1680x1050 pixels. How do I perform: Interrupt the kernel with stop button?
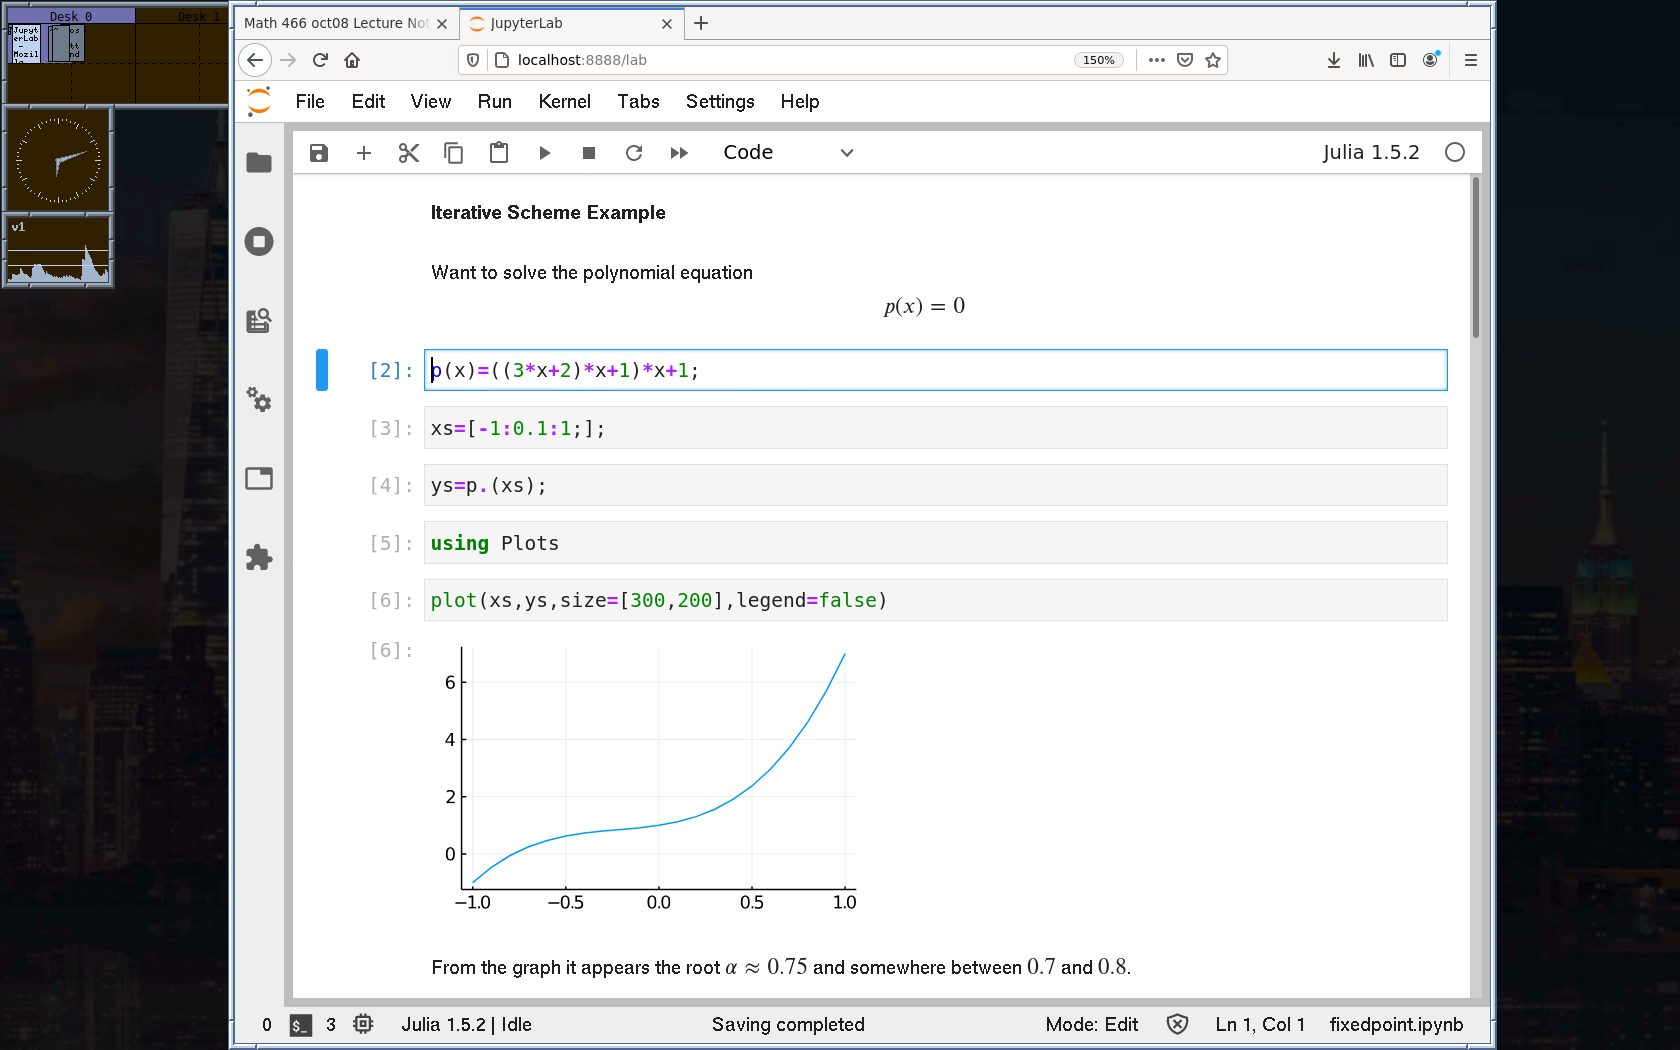click(589, 153)
